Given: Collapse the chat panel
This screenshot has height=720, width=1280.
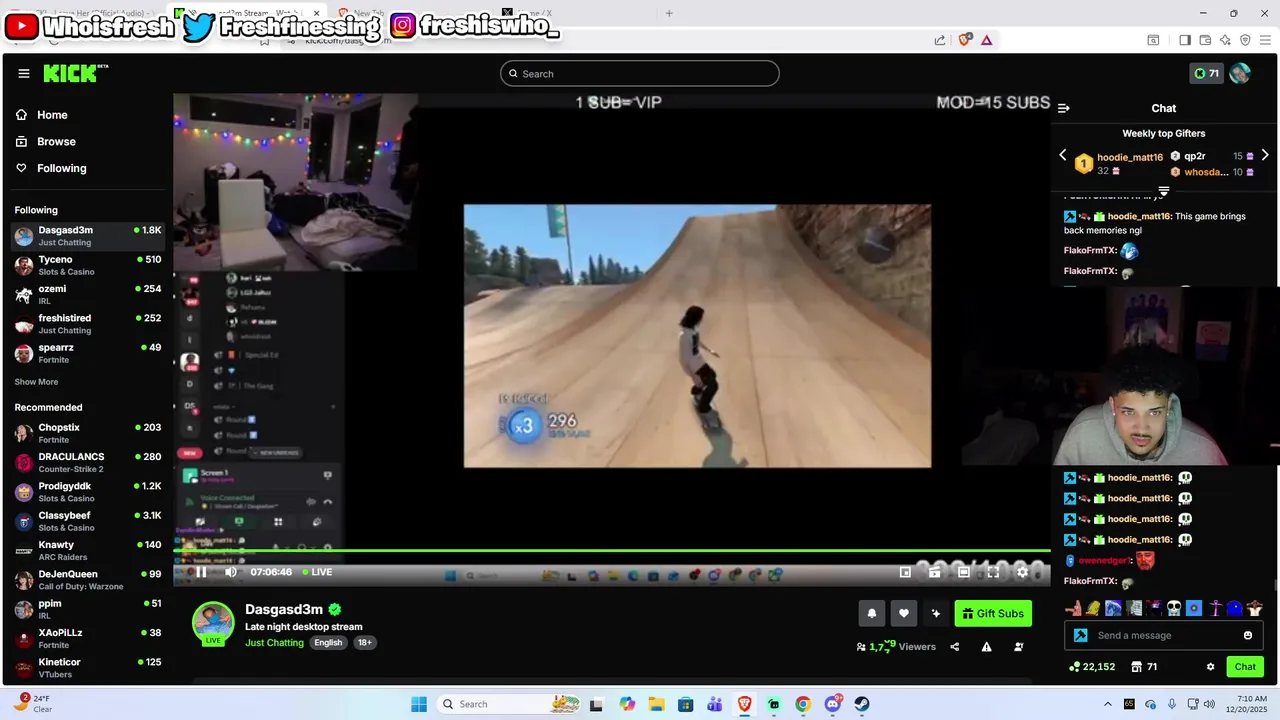Looking at the screenshot, I should click(x=1064, y=108).
